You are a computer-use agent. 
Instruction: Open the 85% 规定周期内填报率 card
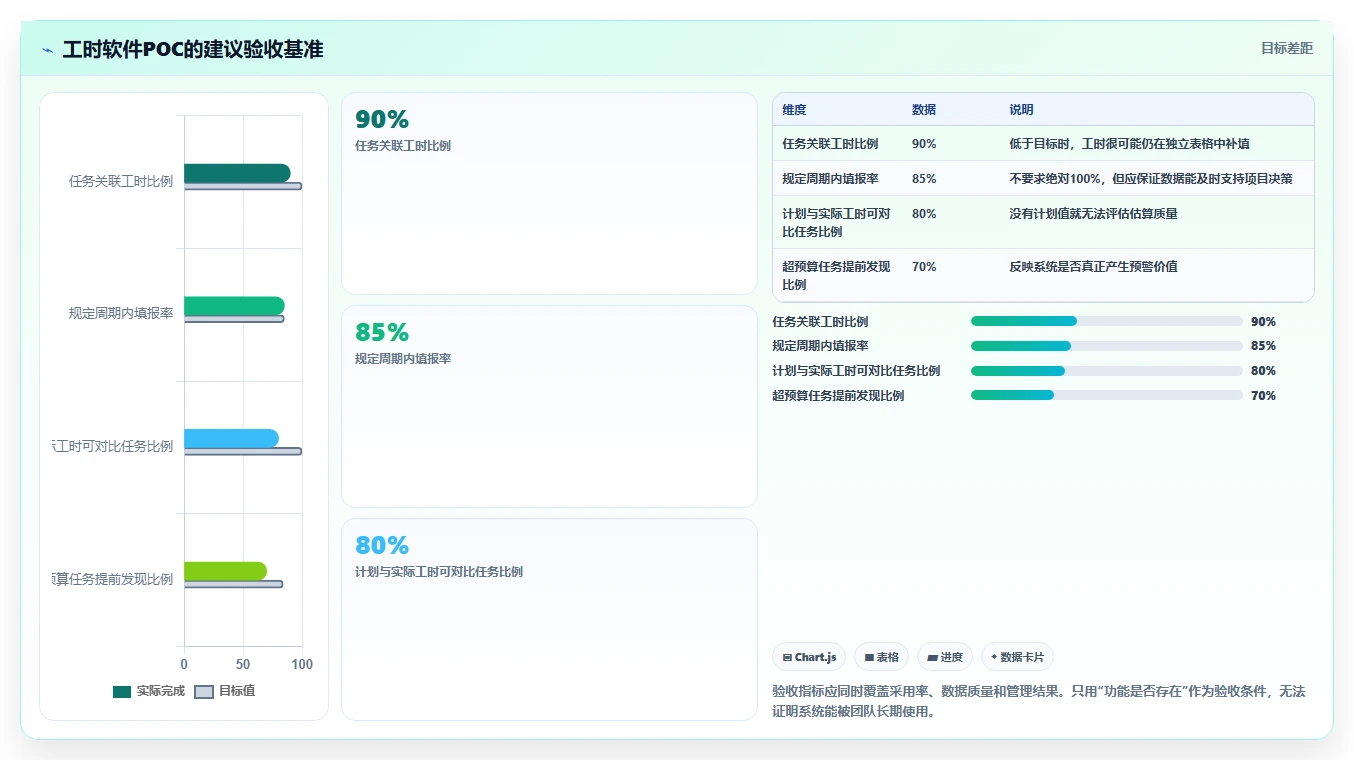pyautogui.click(x=549, y=407)
